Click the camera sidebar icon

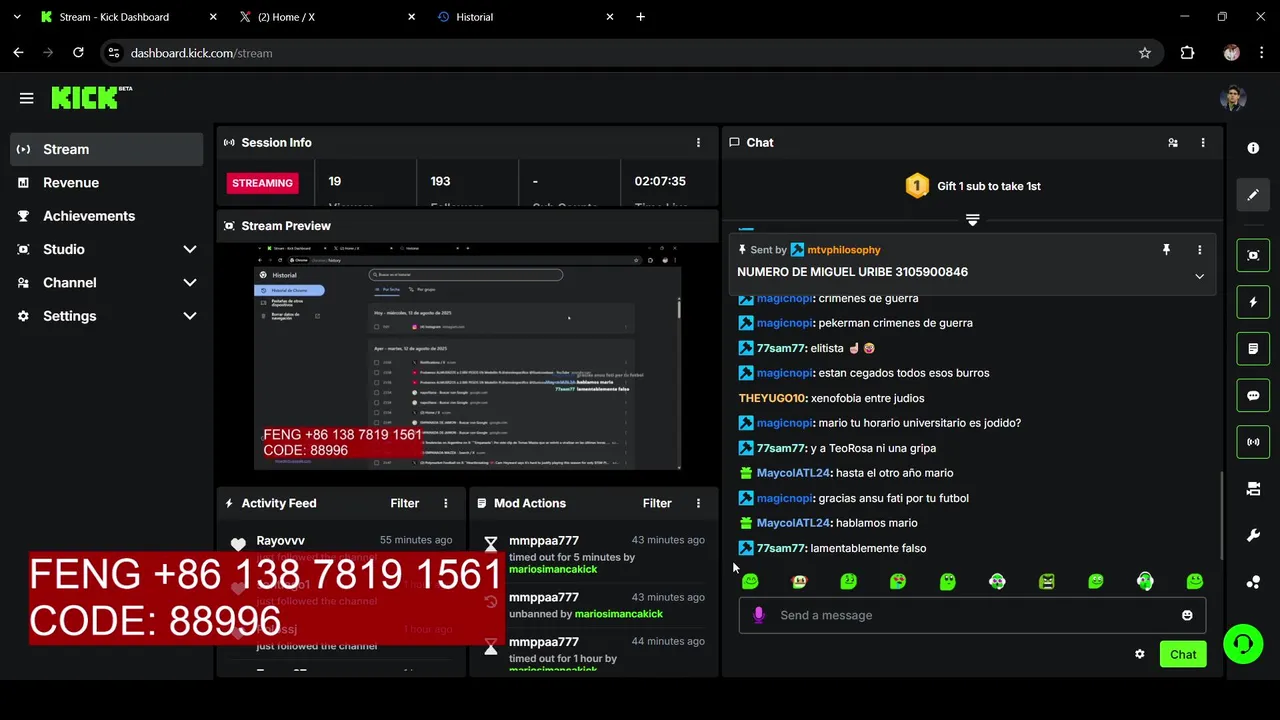1253,489
